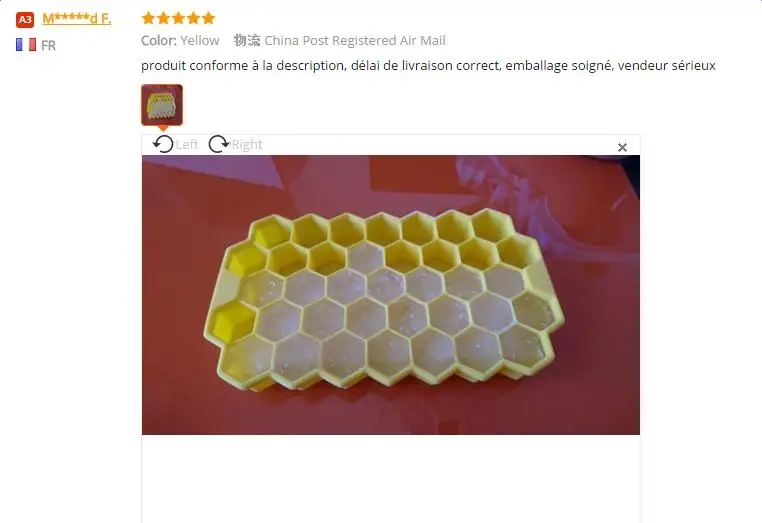Screen dimensions: 762x523
Task: Click the FR country code label
Action: [48, 45]
